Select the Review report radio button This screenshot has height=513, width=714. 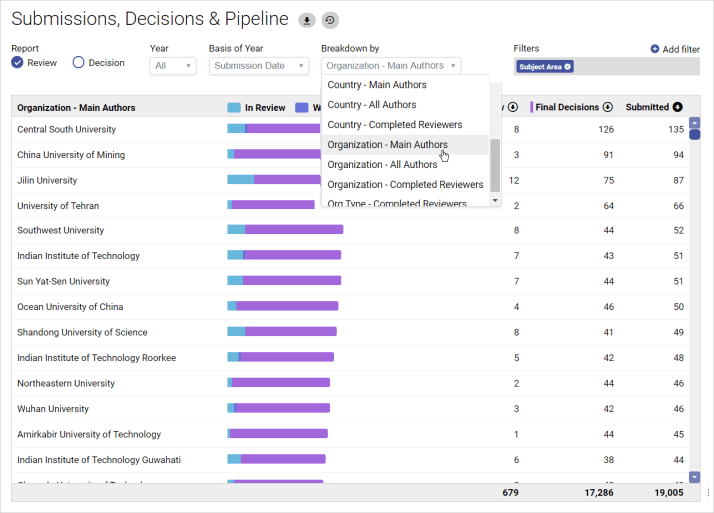pos(18,63)
